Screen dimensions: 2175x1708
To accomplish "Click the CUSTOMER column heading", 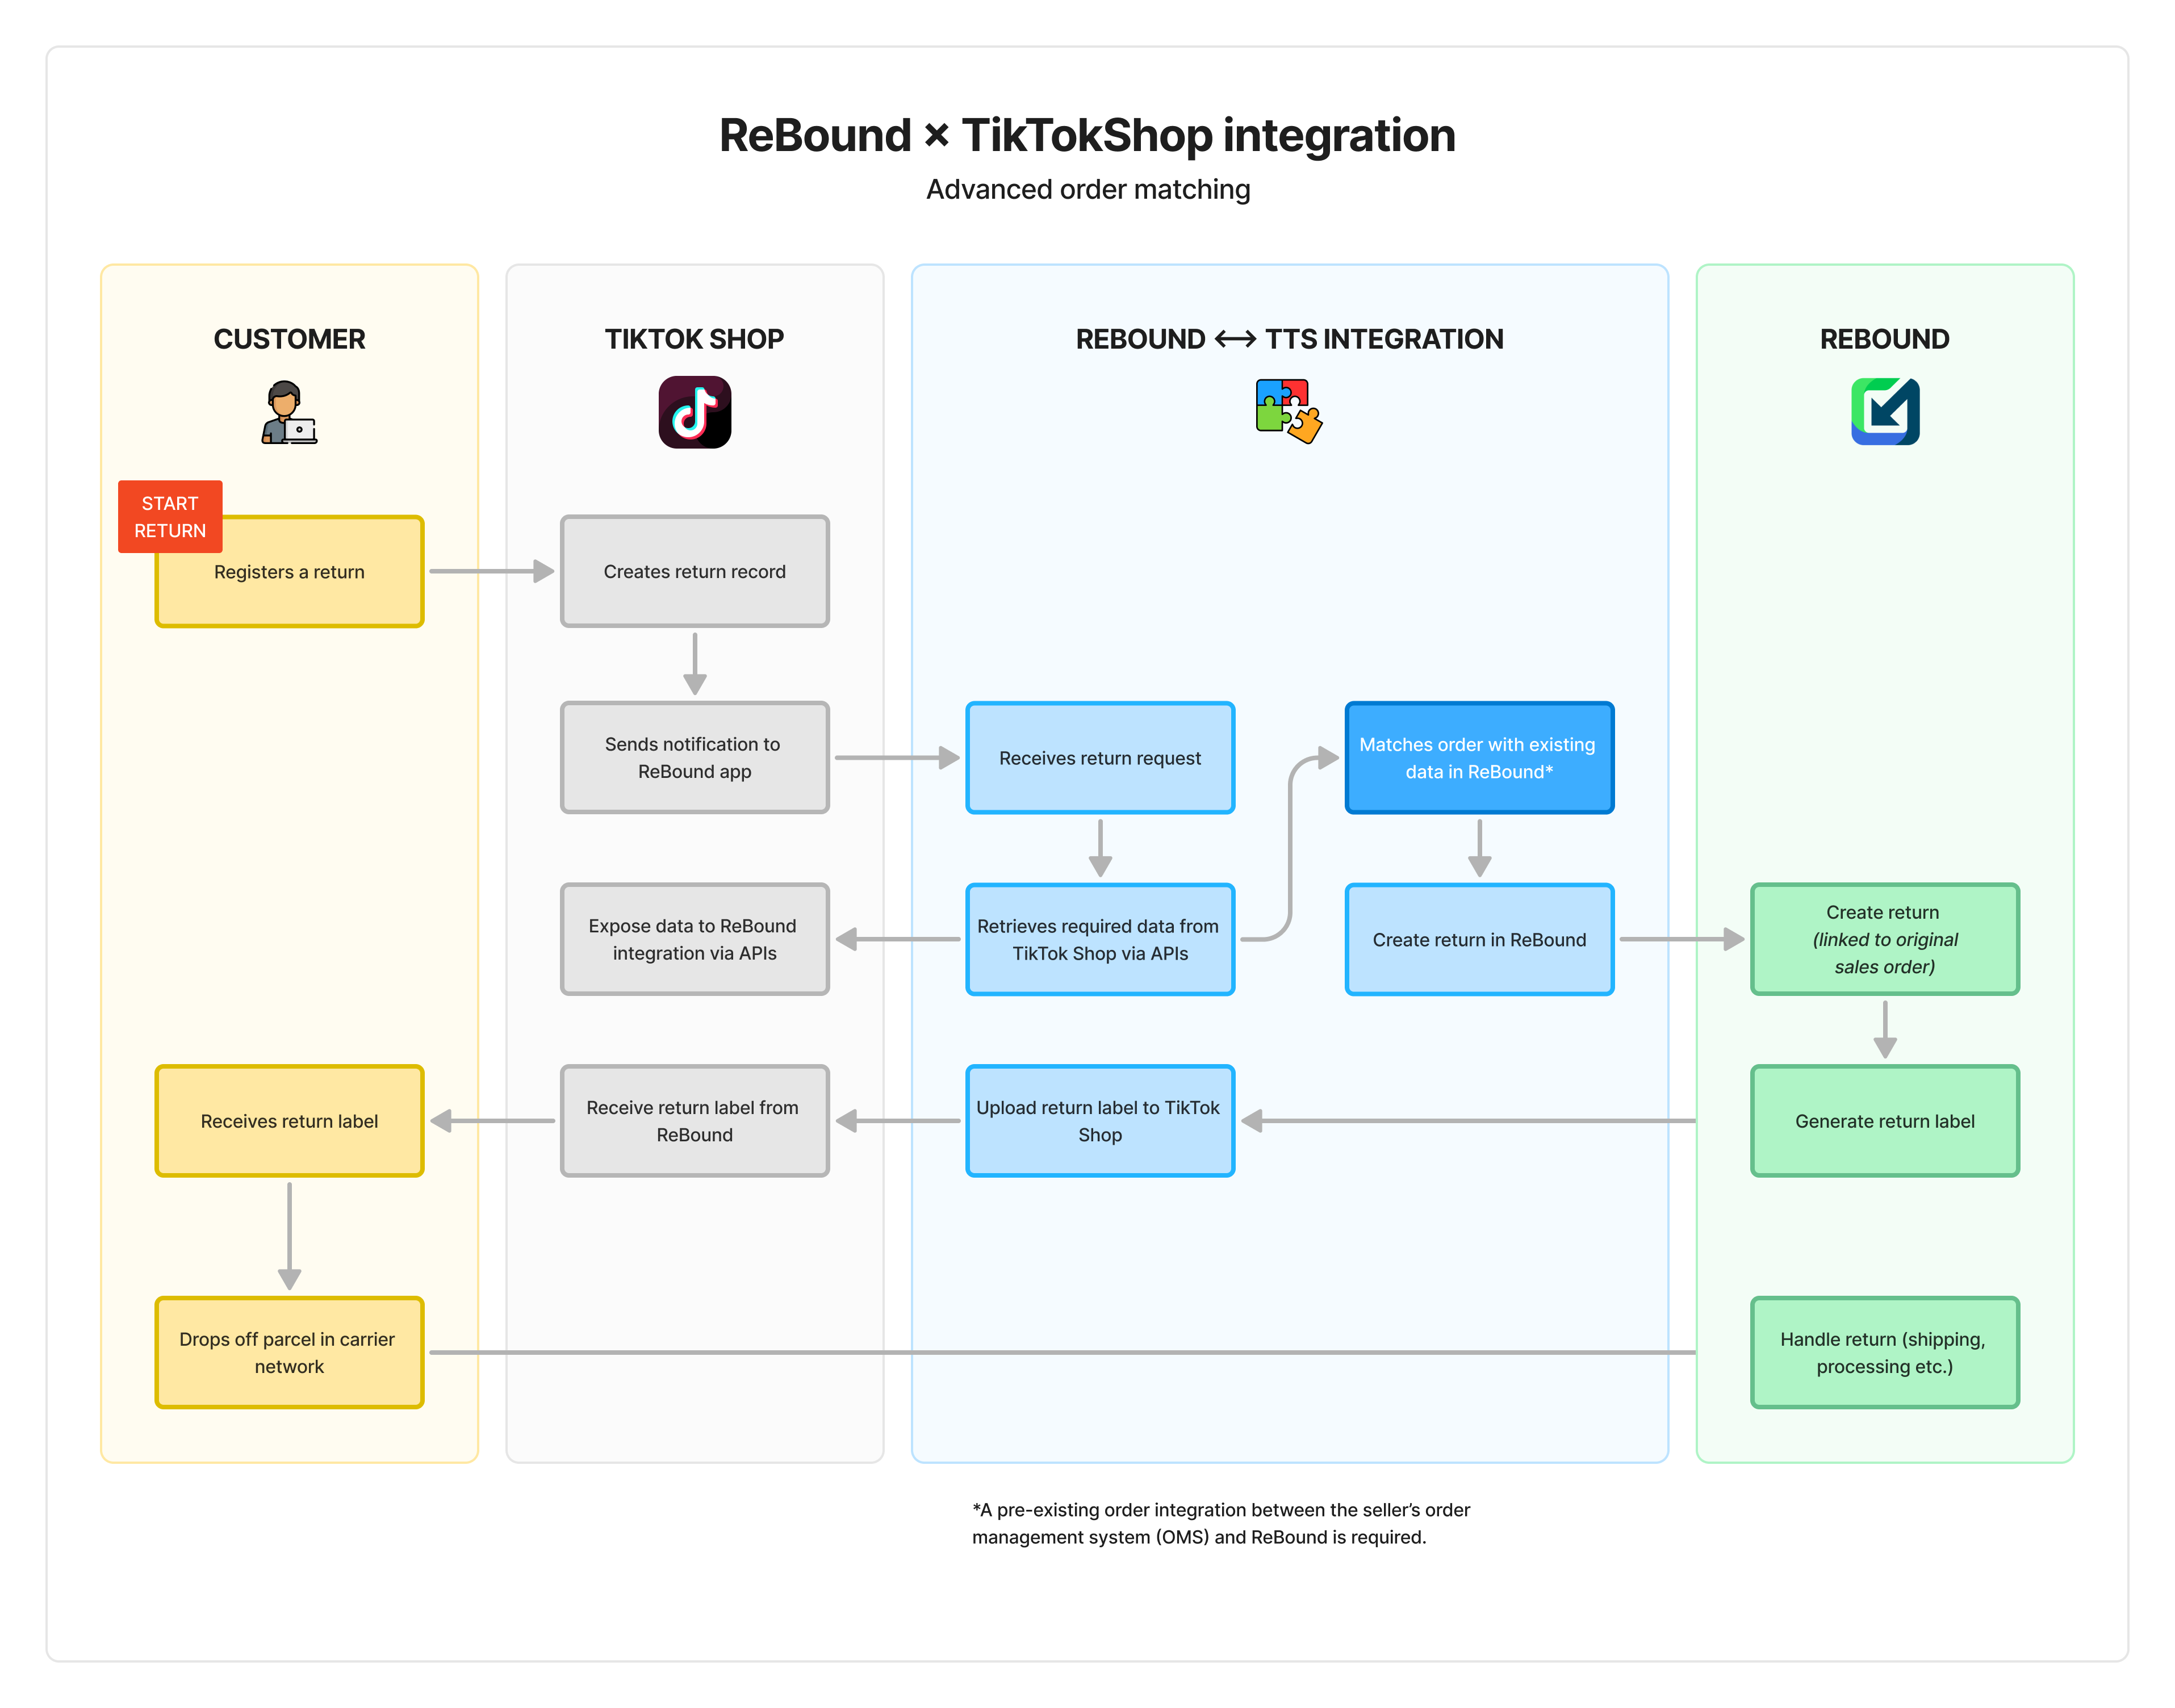I will click(x=289, y=339).
